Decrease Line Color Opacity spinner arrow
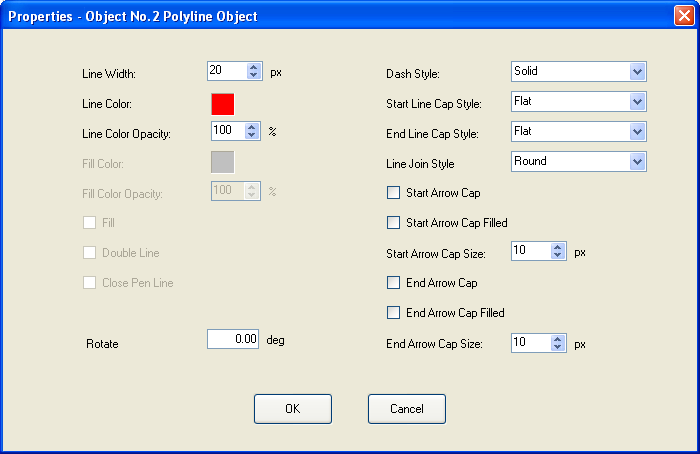The image size is (700, 454). 252,135
